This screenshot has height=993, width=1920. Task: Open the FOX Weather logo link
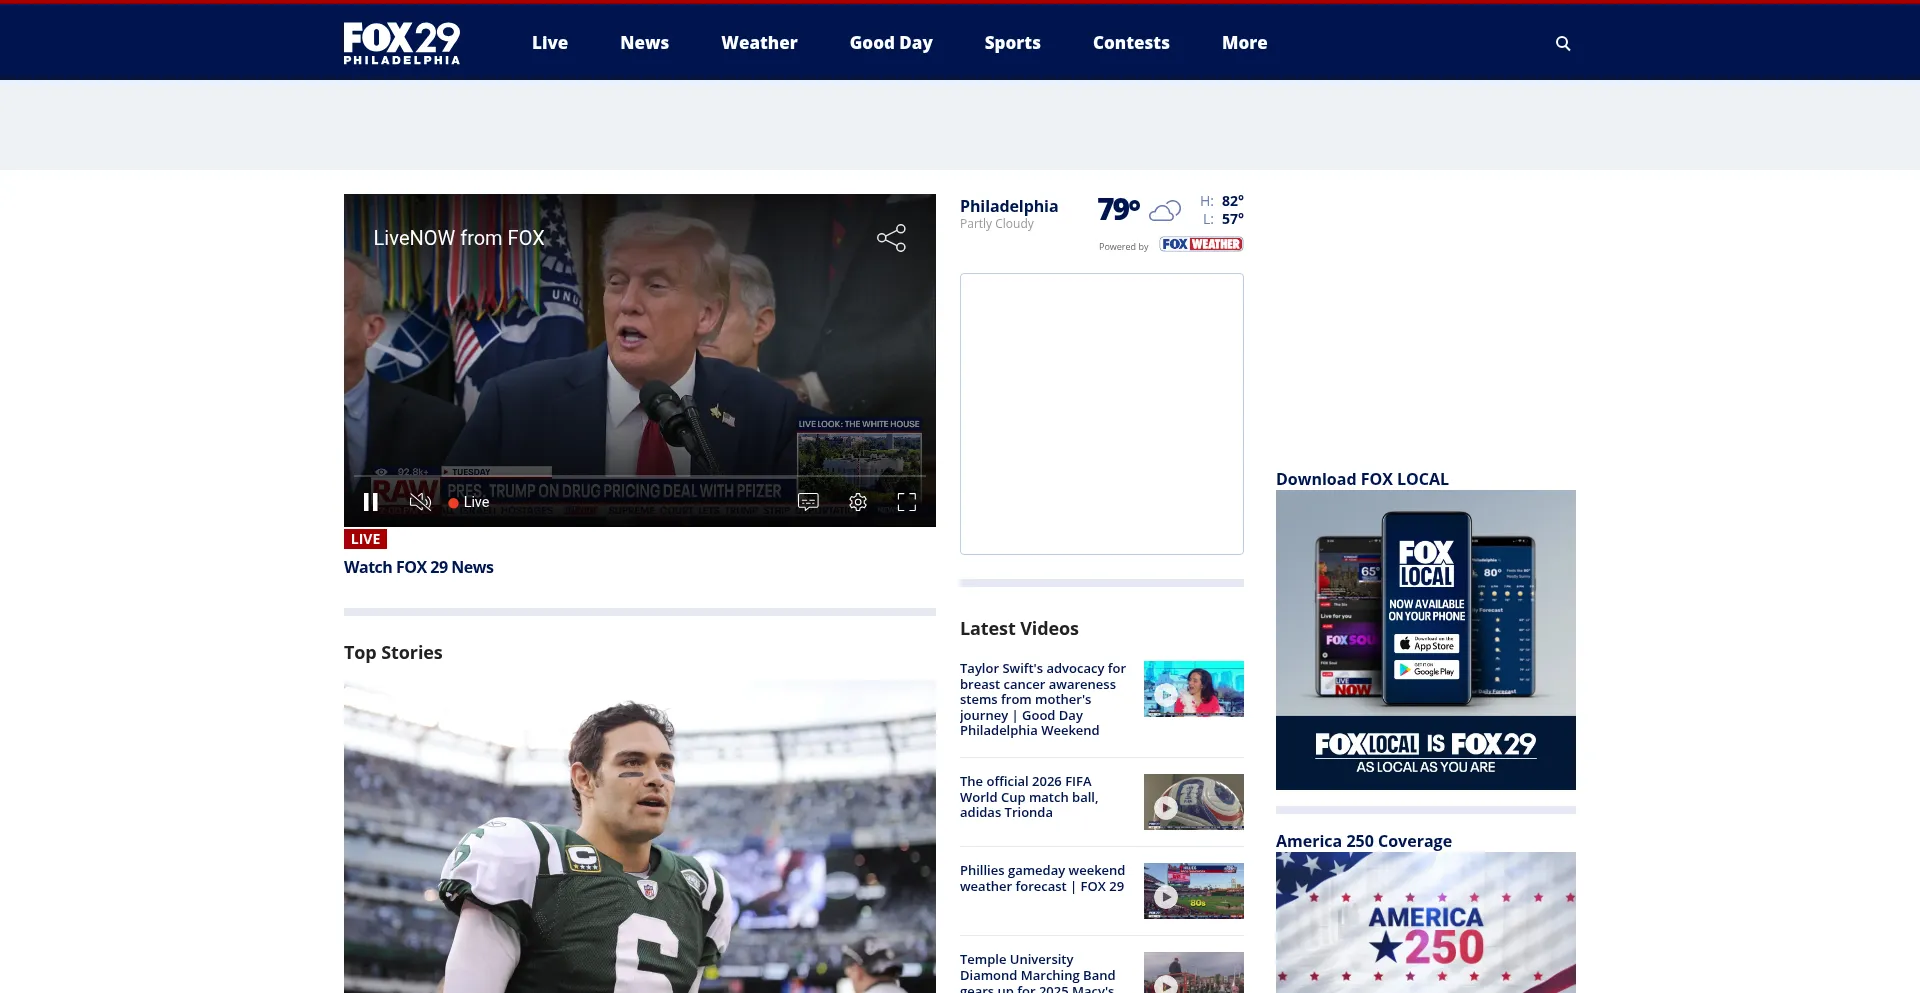1201,244
